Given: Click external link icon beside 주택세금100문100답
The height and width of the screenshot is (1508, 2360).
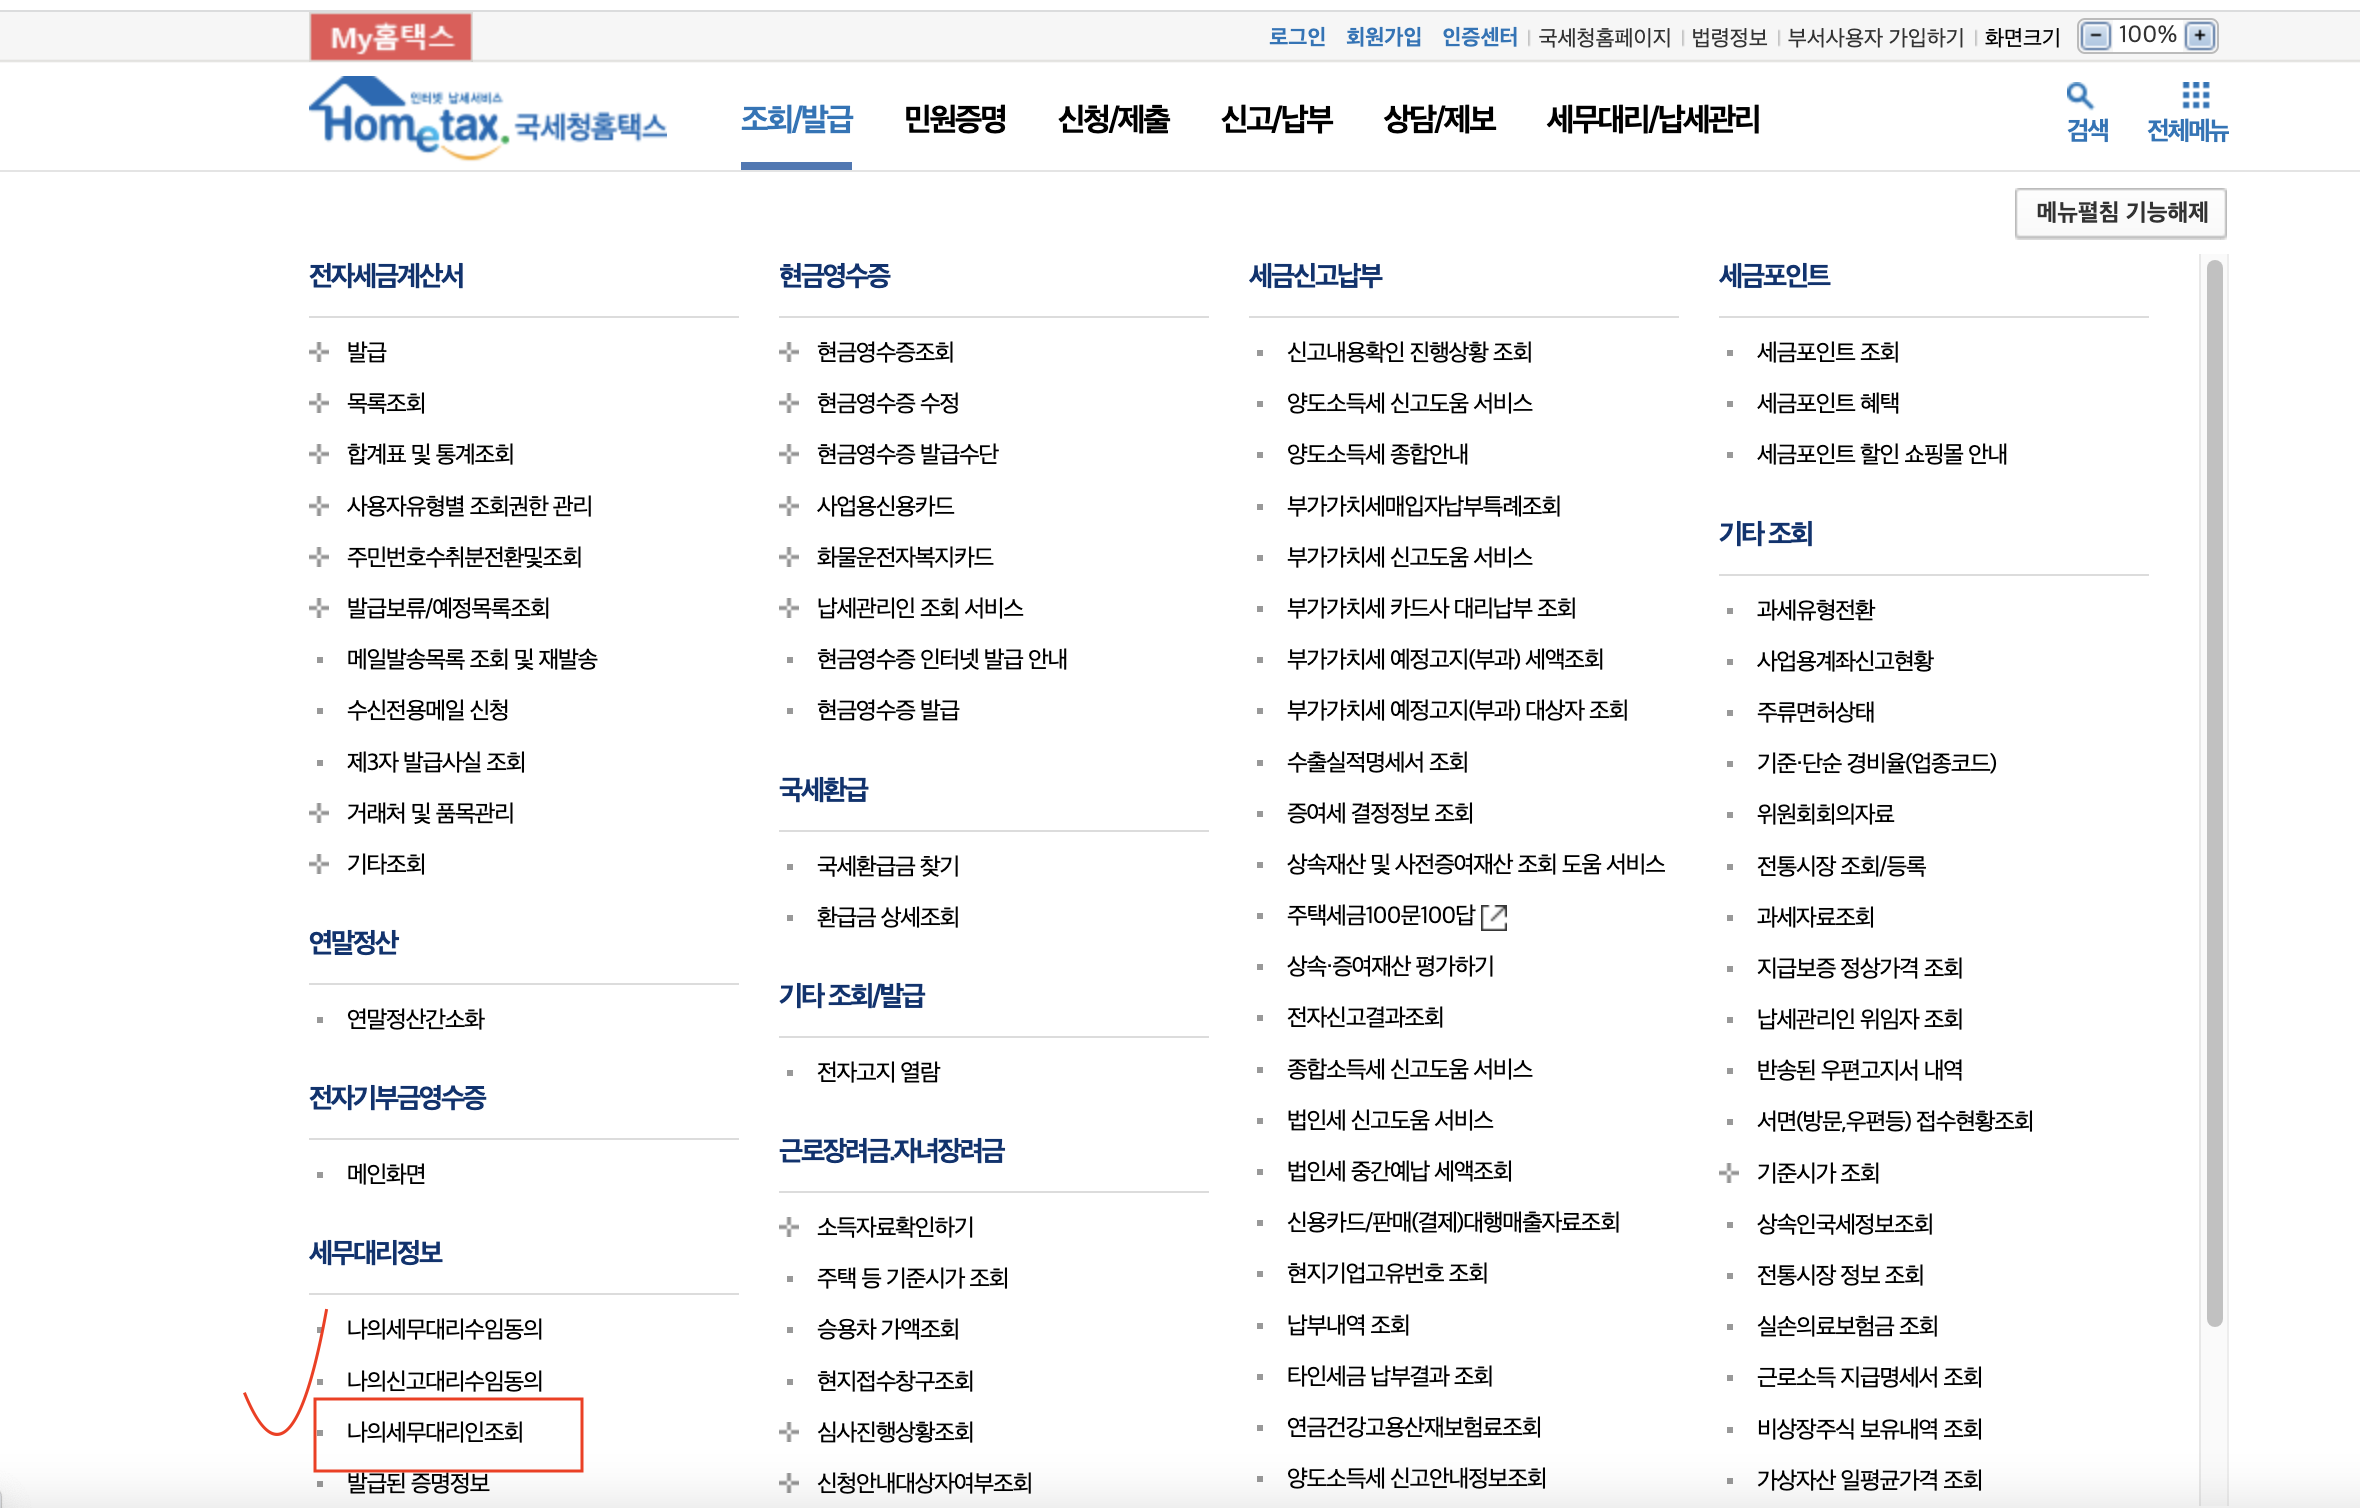Looking at the screenshot, I should click(1494, 916).
